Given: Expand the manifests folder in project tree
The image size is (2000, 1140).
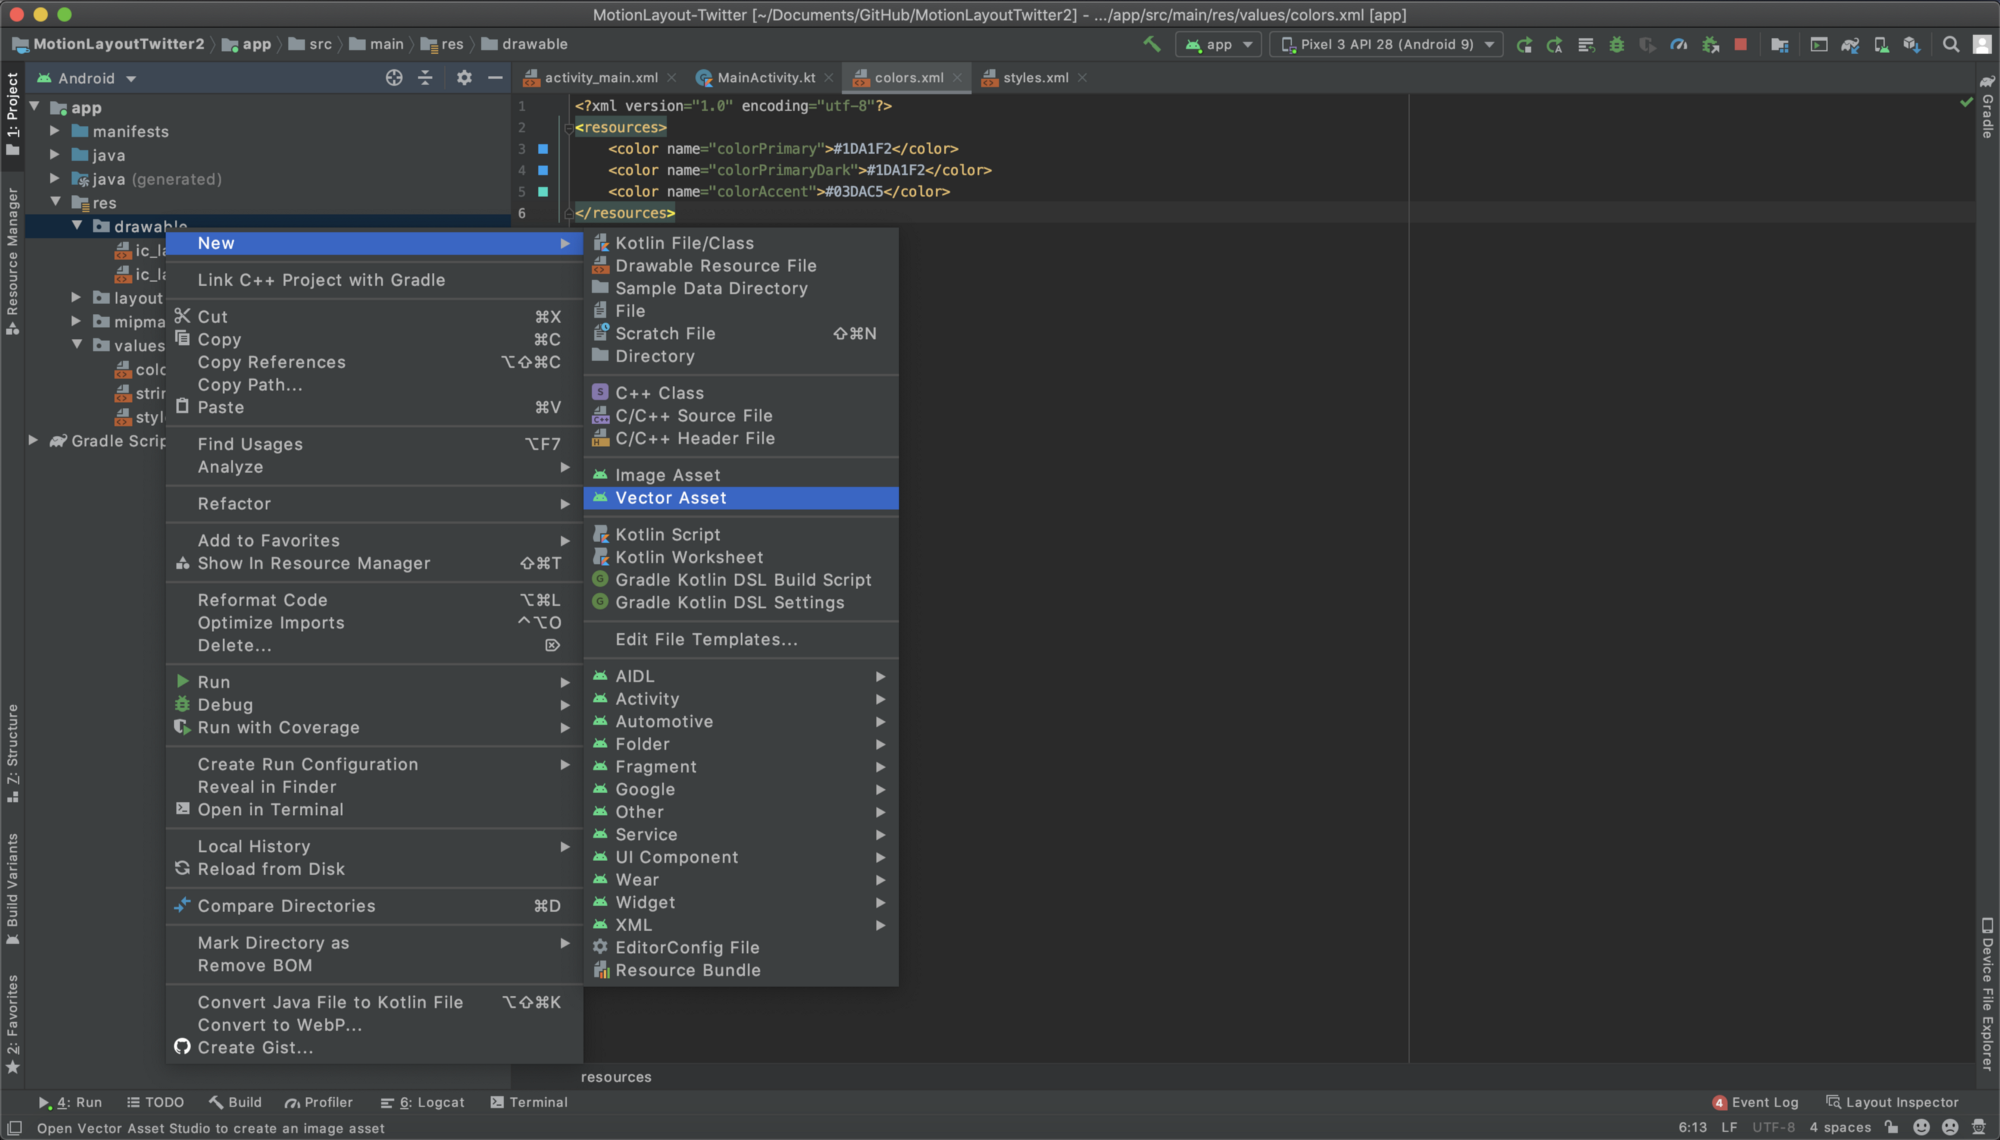Looking at the screenshot, I should [55, 131].
